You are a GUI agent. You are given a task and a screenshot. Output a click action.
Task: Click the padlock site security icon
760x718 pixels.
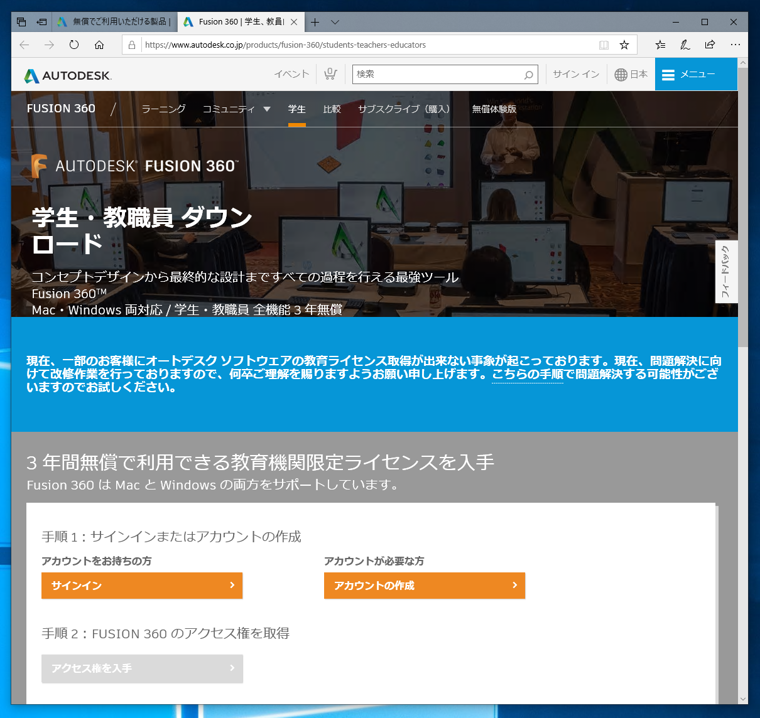(x=131, y=45)
